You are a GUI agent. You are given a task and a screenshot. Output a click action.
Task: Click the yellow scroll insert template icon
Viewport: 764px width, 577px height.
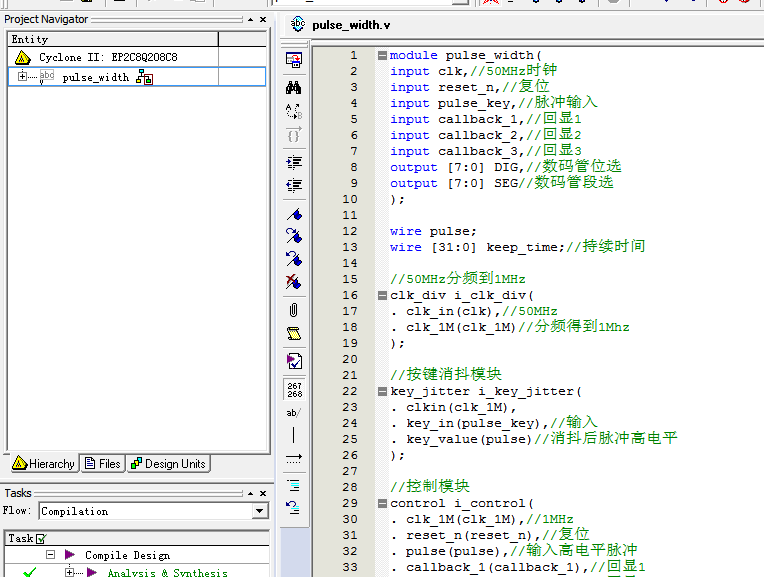(x=294, y=333)
